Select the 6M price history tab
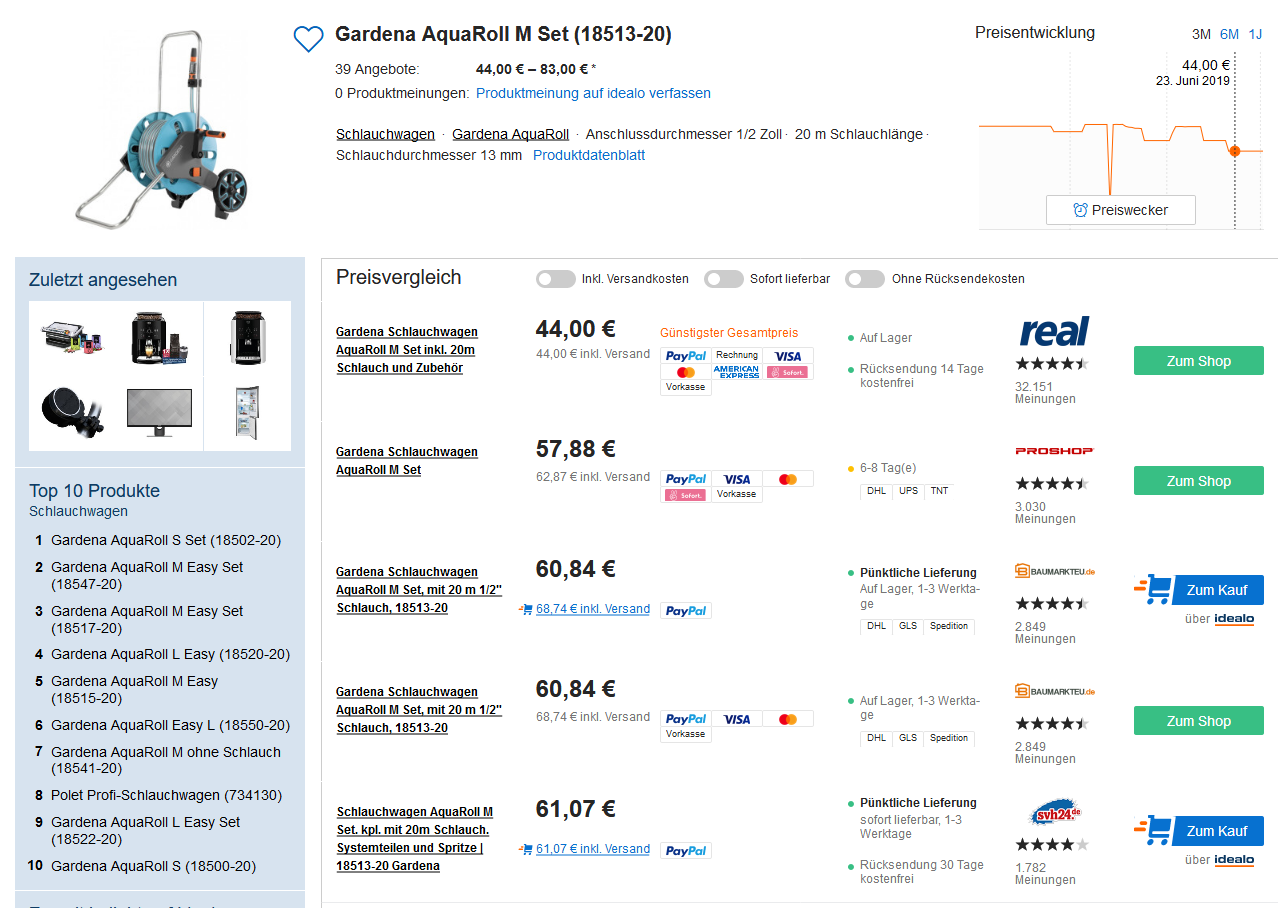The width and height of the screenshot is (1278, 908). pos(1229,34)
